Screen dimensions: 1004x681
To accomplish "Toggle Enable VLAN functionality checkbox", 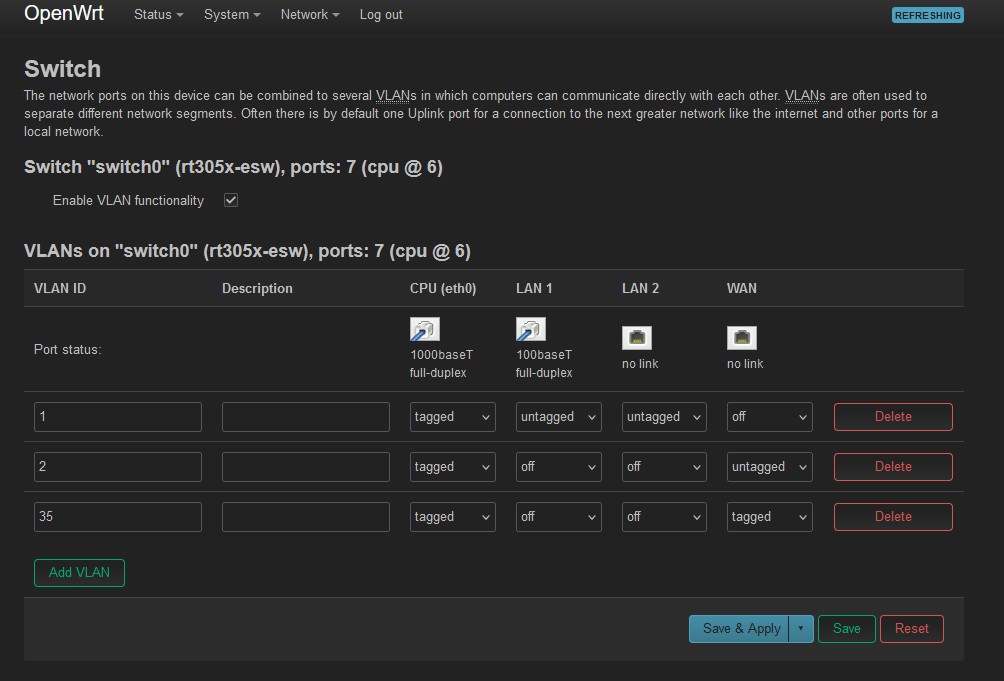I will tap(231, 200).
